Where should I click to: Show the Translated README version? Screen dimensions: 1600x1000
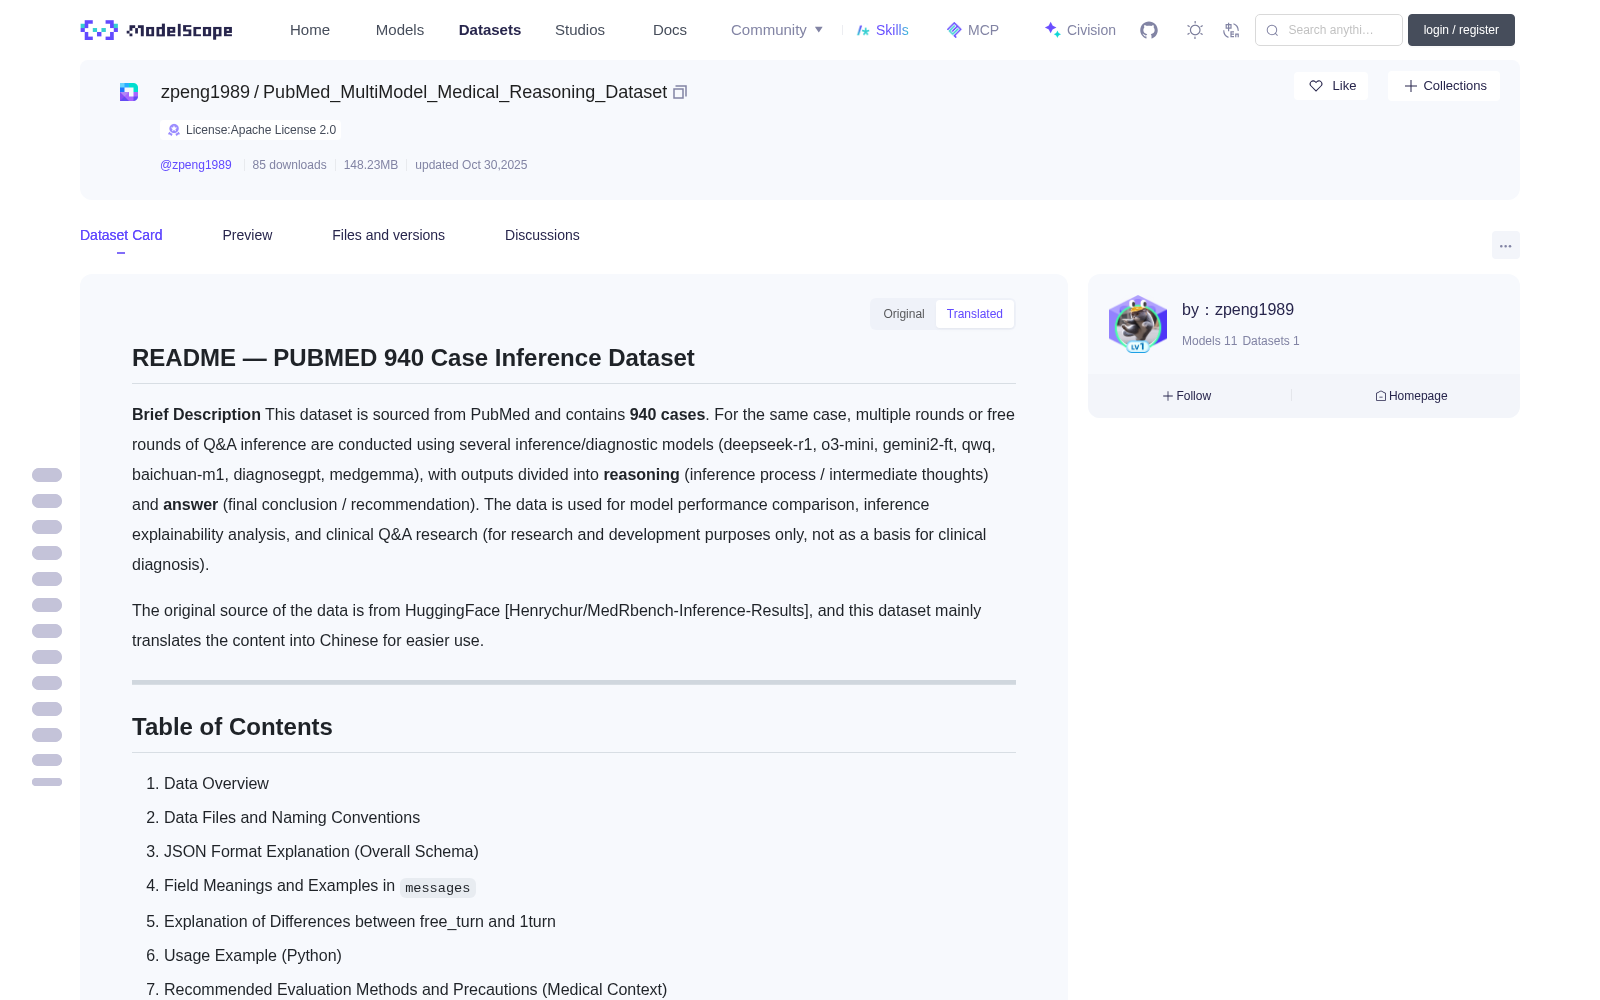click(x=975, y=314)
